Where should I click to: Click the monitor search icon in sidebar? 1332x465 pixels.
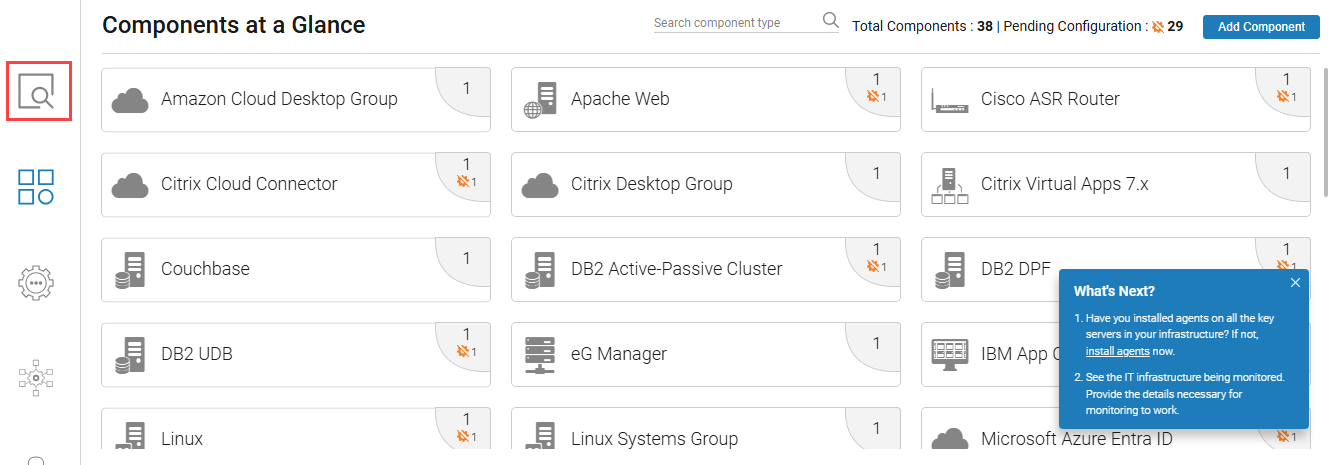coord(38,92)
